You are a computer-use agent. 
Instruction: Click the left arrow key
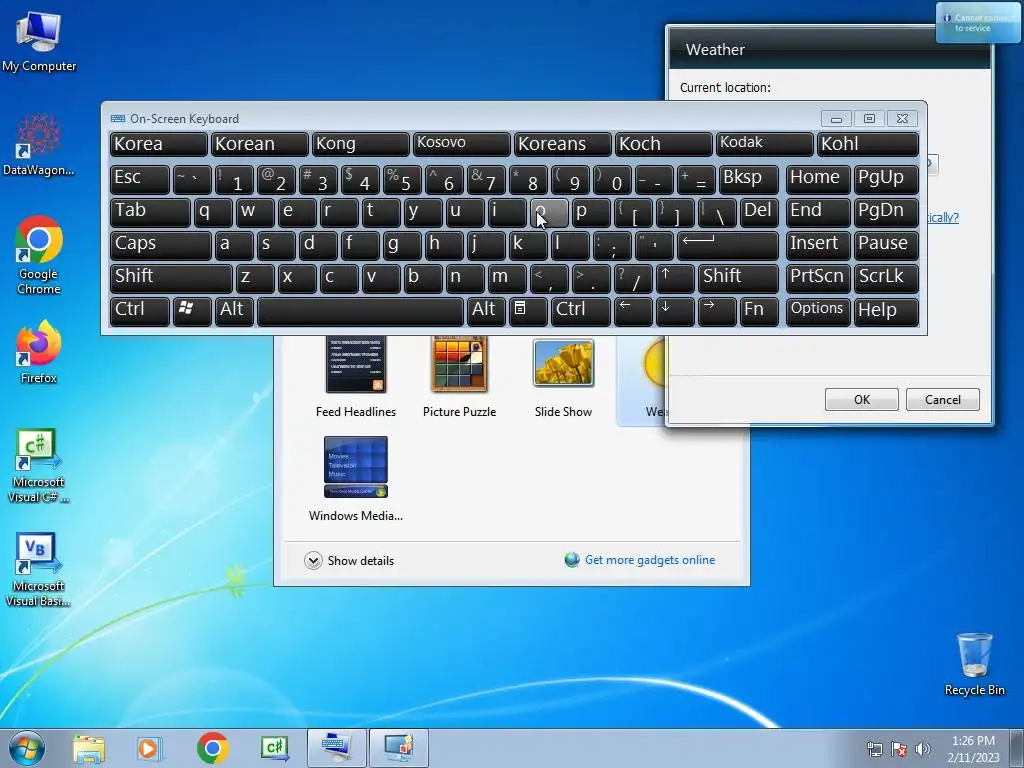[633, 310]
